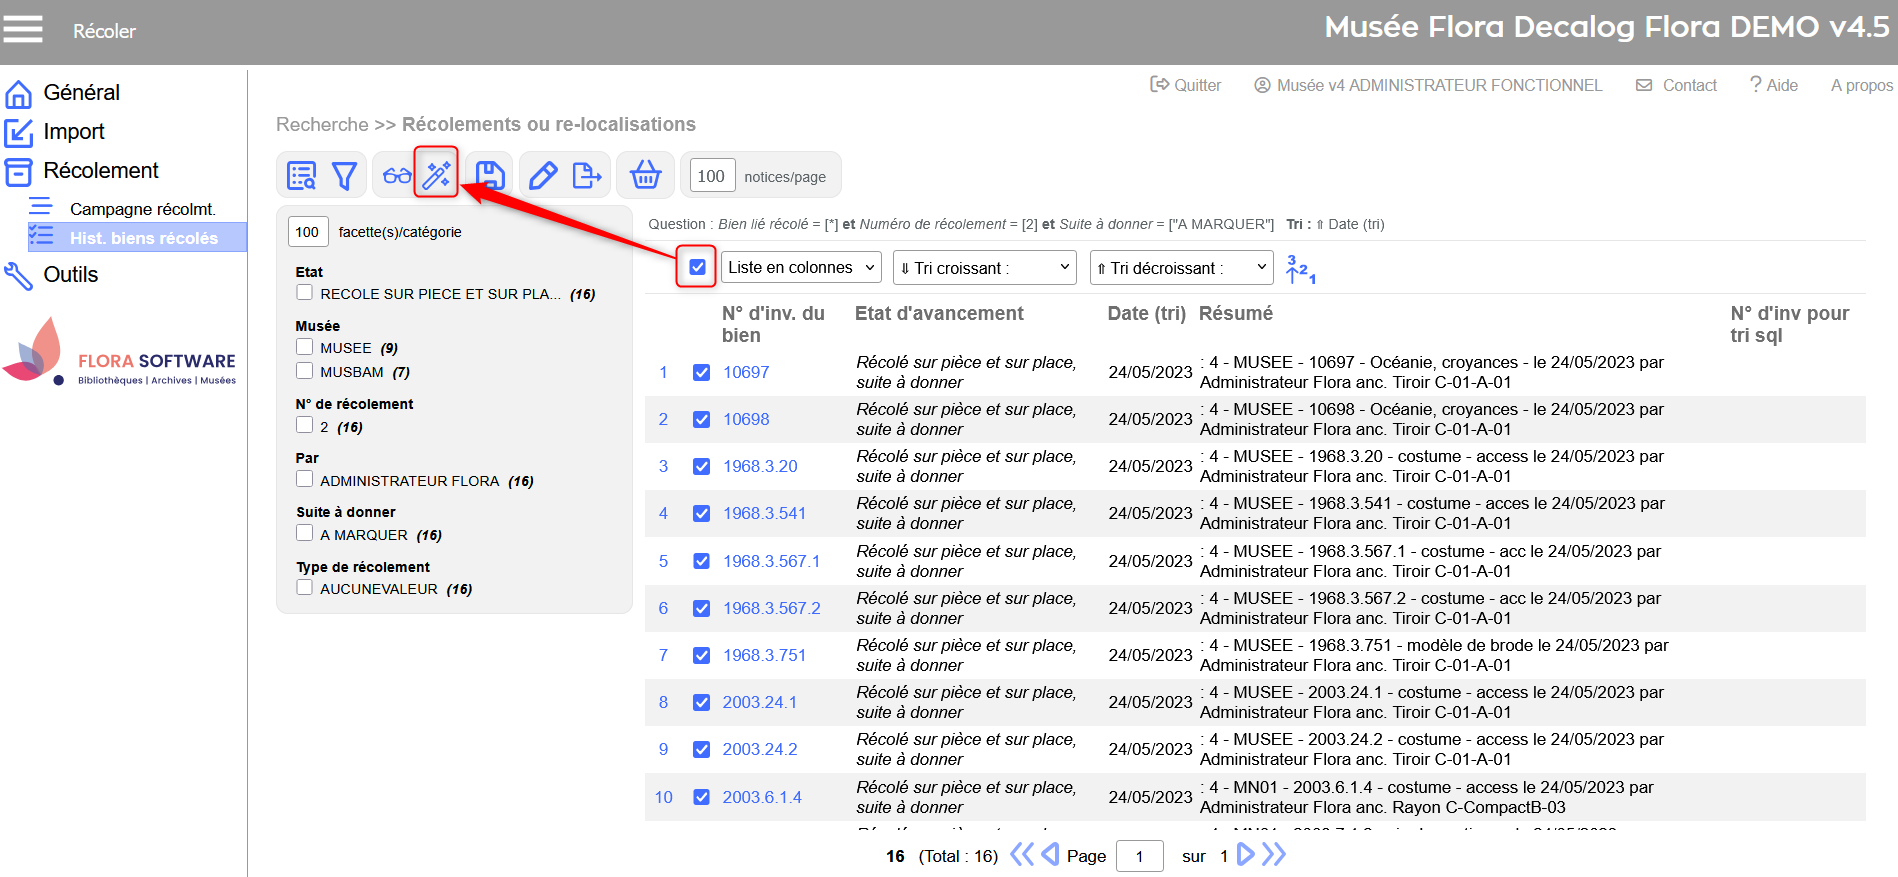
Task: Click the search list icon in toolbar
Action: point(301,176)
